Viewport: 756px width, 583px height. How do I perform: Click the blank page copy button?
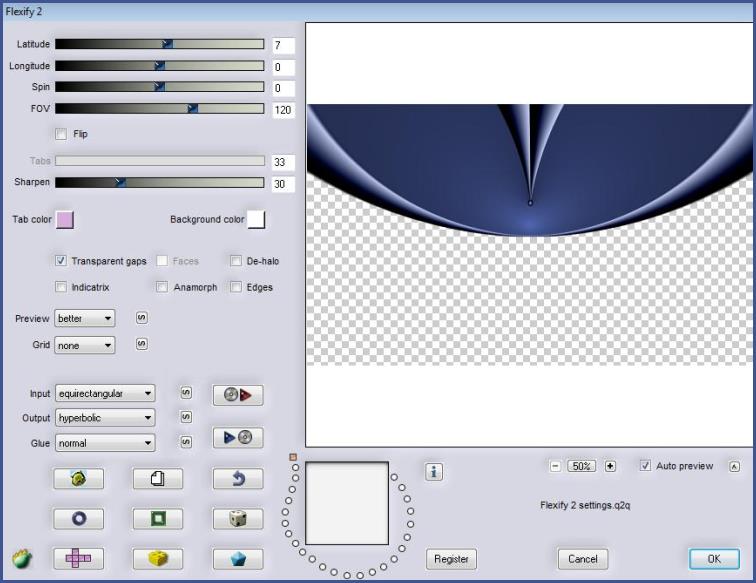pos(157,479)
